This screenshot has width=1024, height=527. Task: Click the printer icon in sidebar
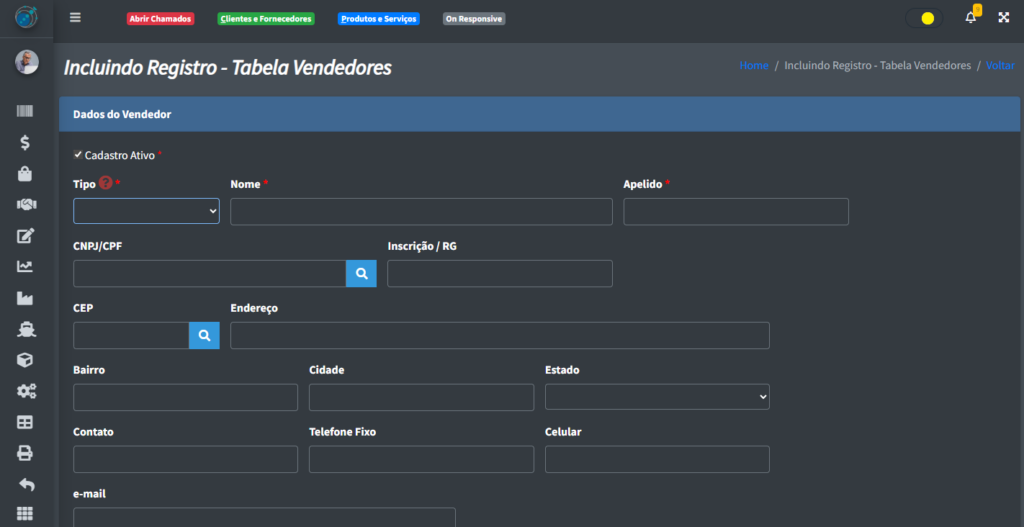tap(26, 453)
